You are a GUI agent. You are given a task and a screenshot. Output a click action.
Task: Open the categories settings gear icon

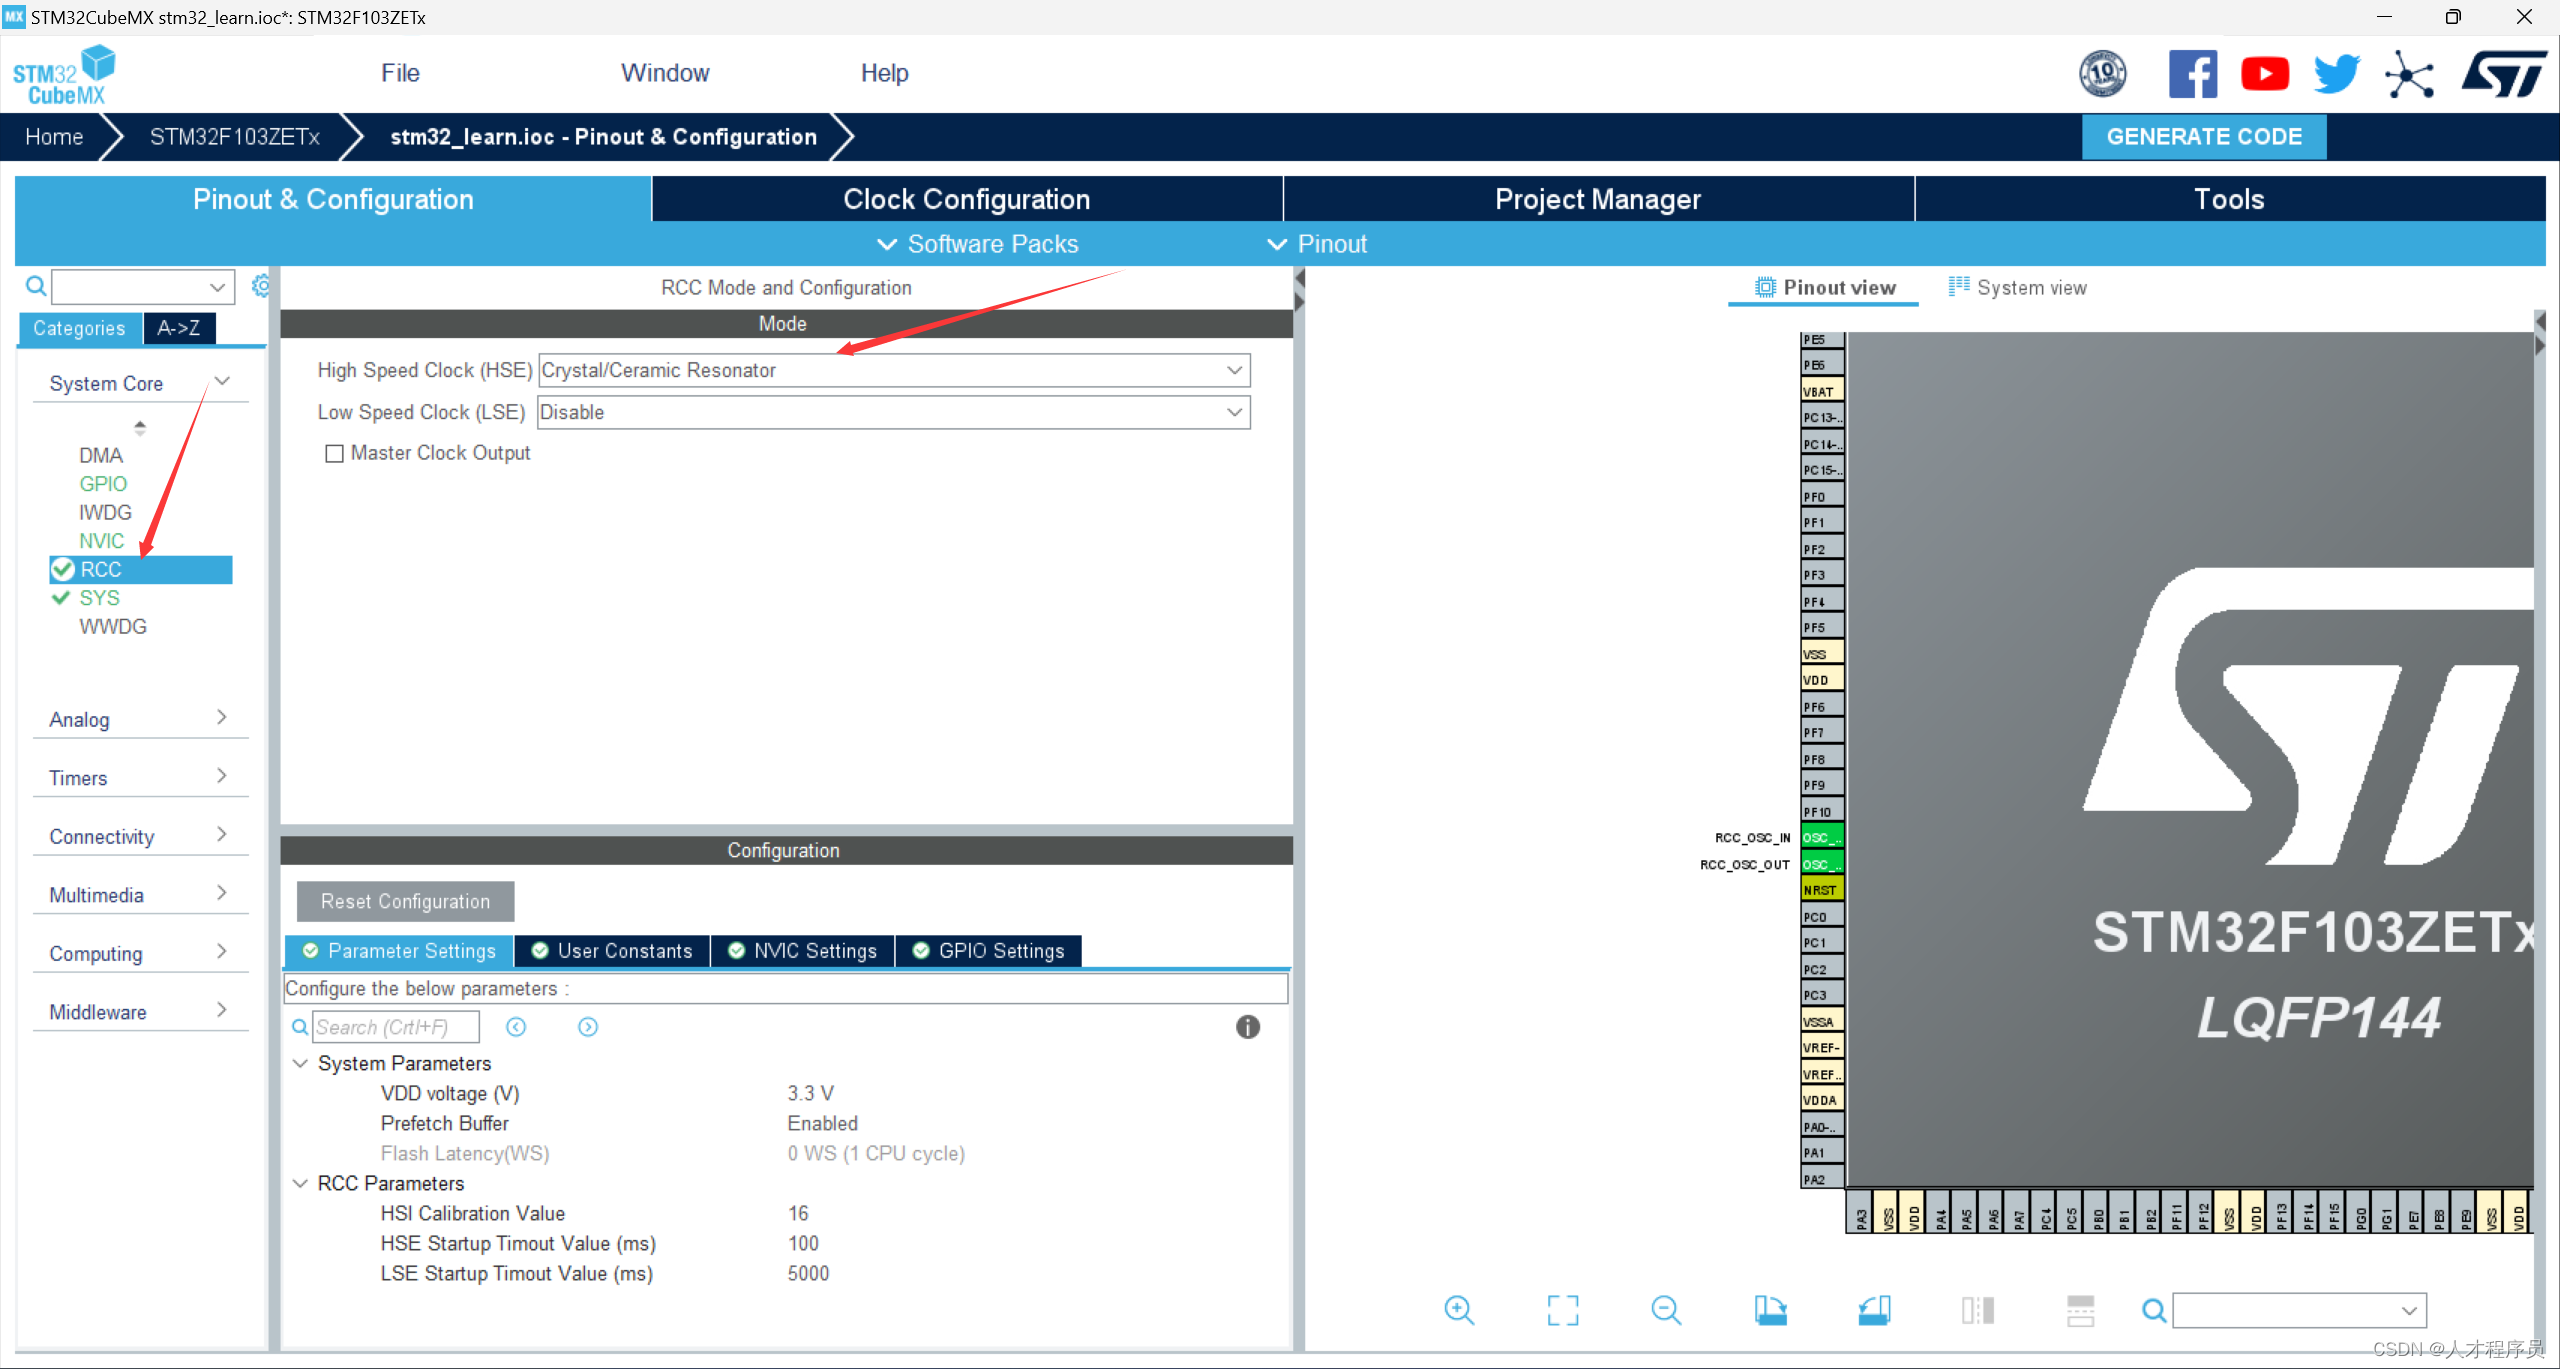coord(261,286)
